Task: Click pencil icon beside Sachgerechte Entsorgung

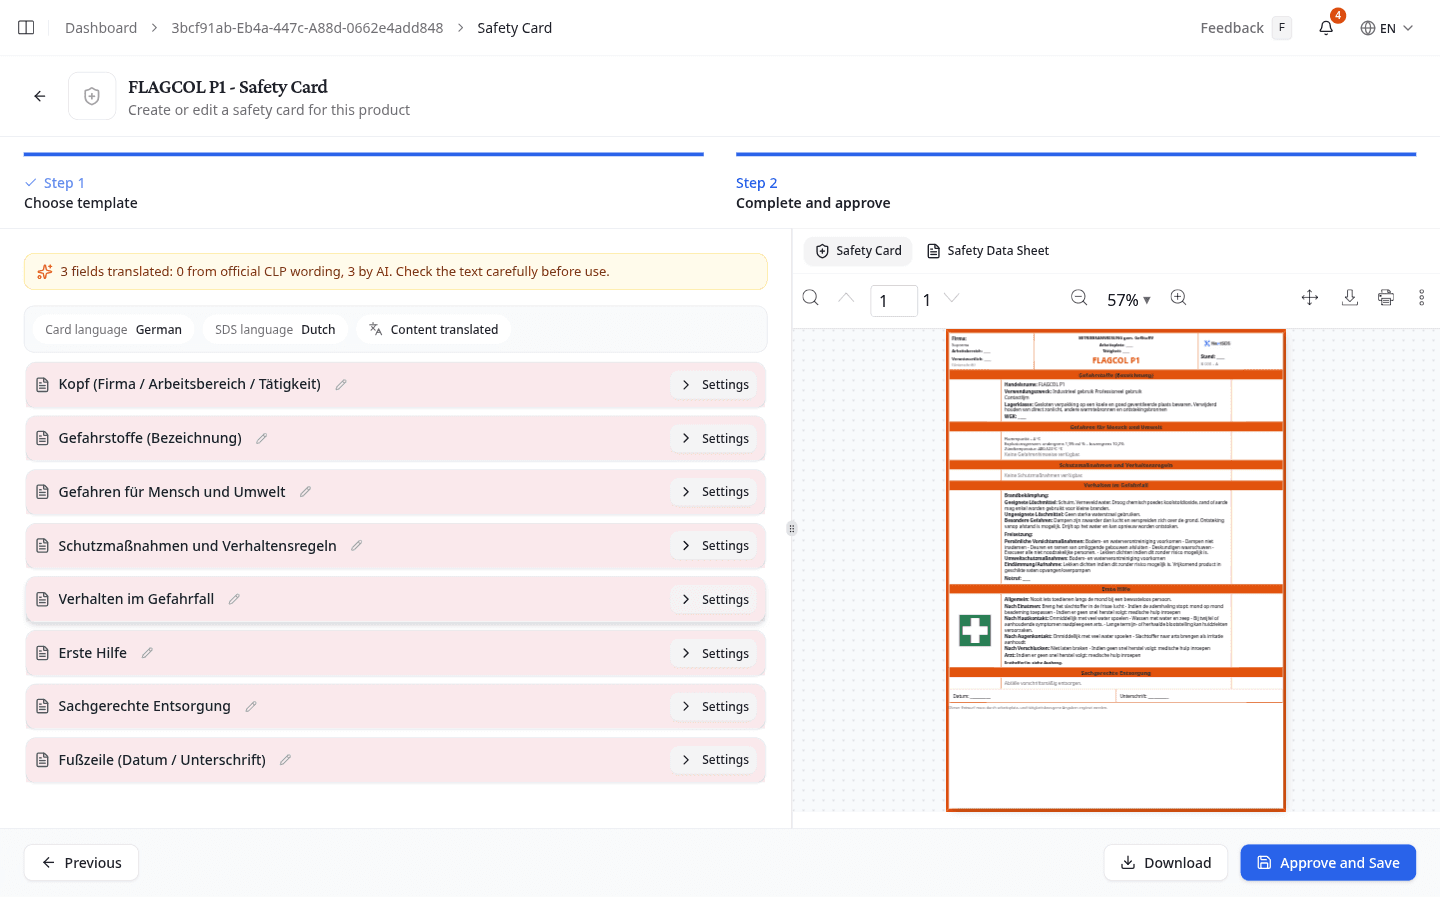Action: pos(251,706)
